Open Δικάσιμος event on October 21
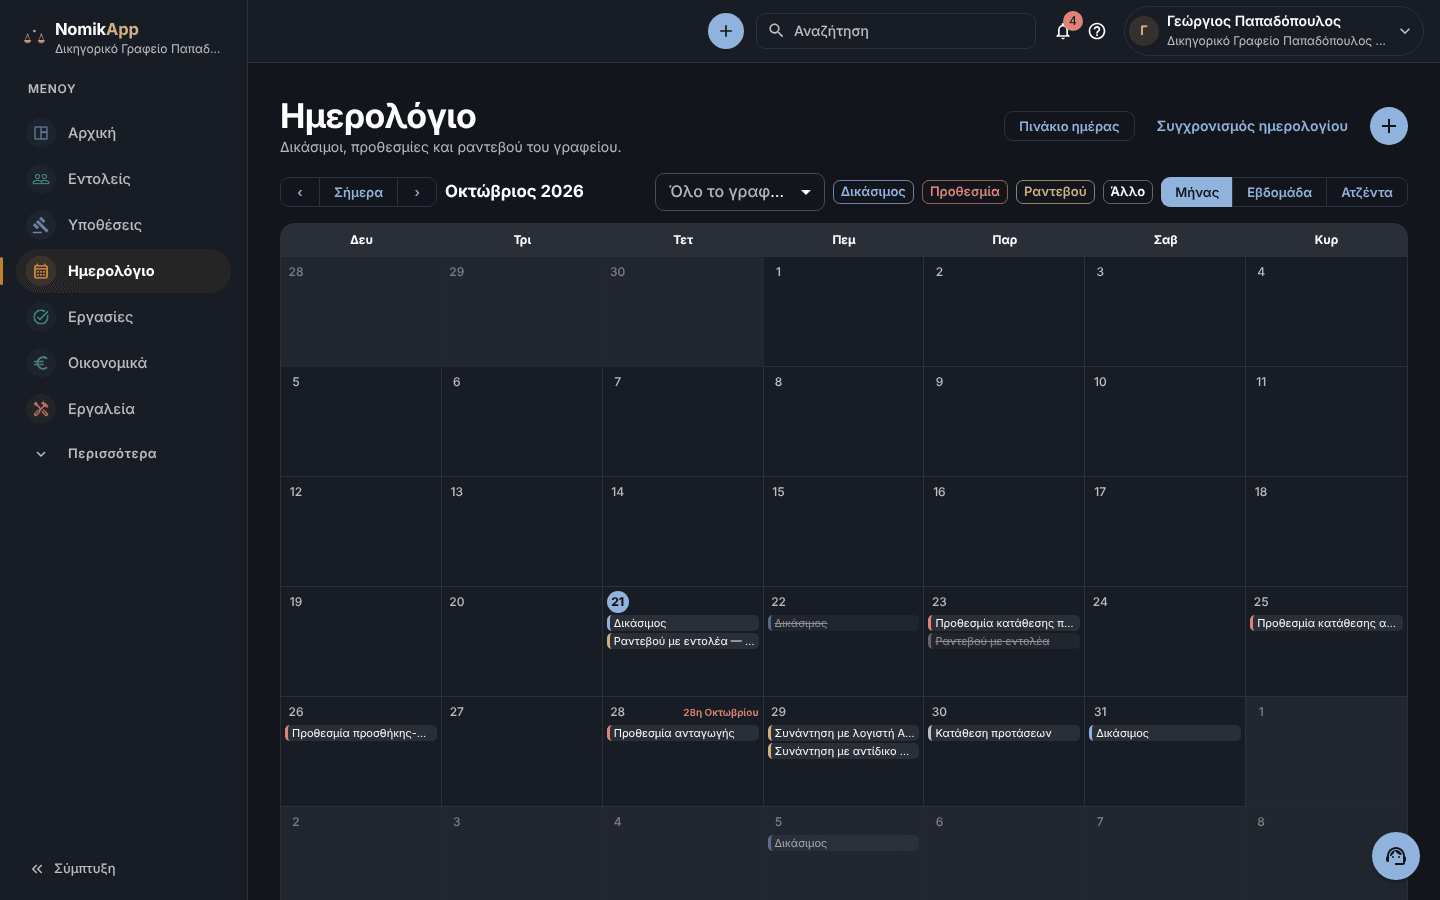This screenshot has width=1440, height=900. tap(683, 623)
